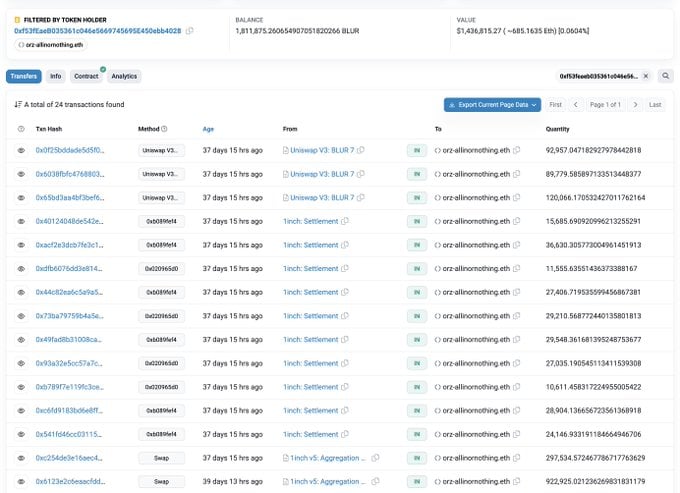Copy address beside first Uniswap V3: BLUR 7
Image resolution: width=680 pixels, height=493 pixels.
click(361, 150)
